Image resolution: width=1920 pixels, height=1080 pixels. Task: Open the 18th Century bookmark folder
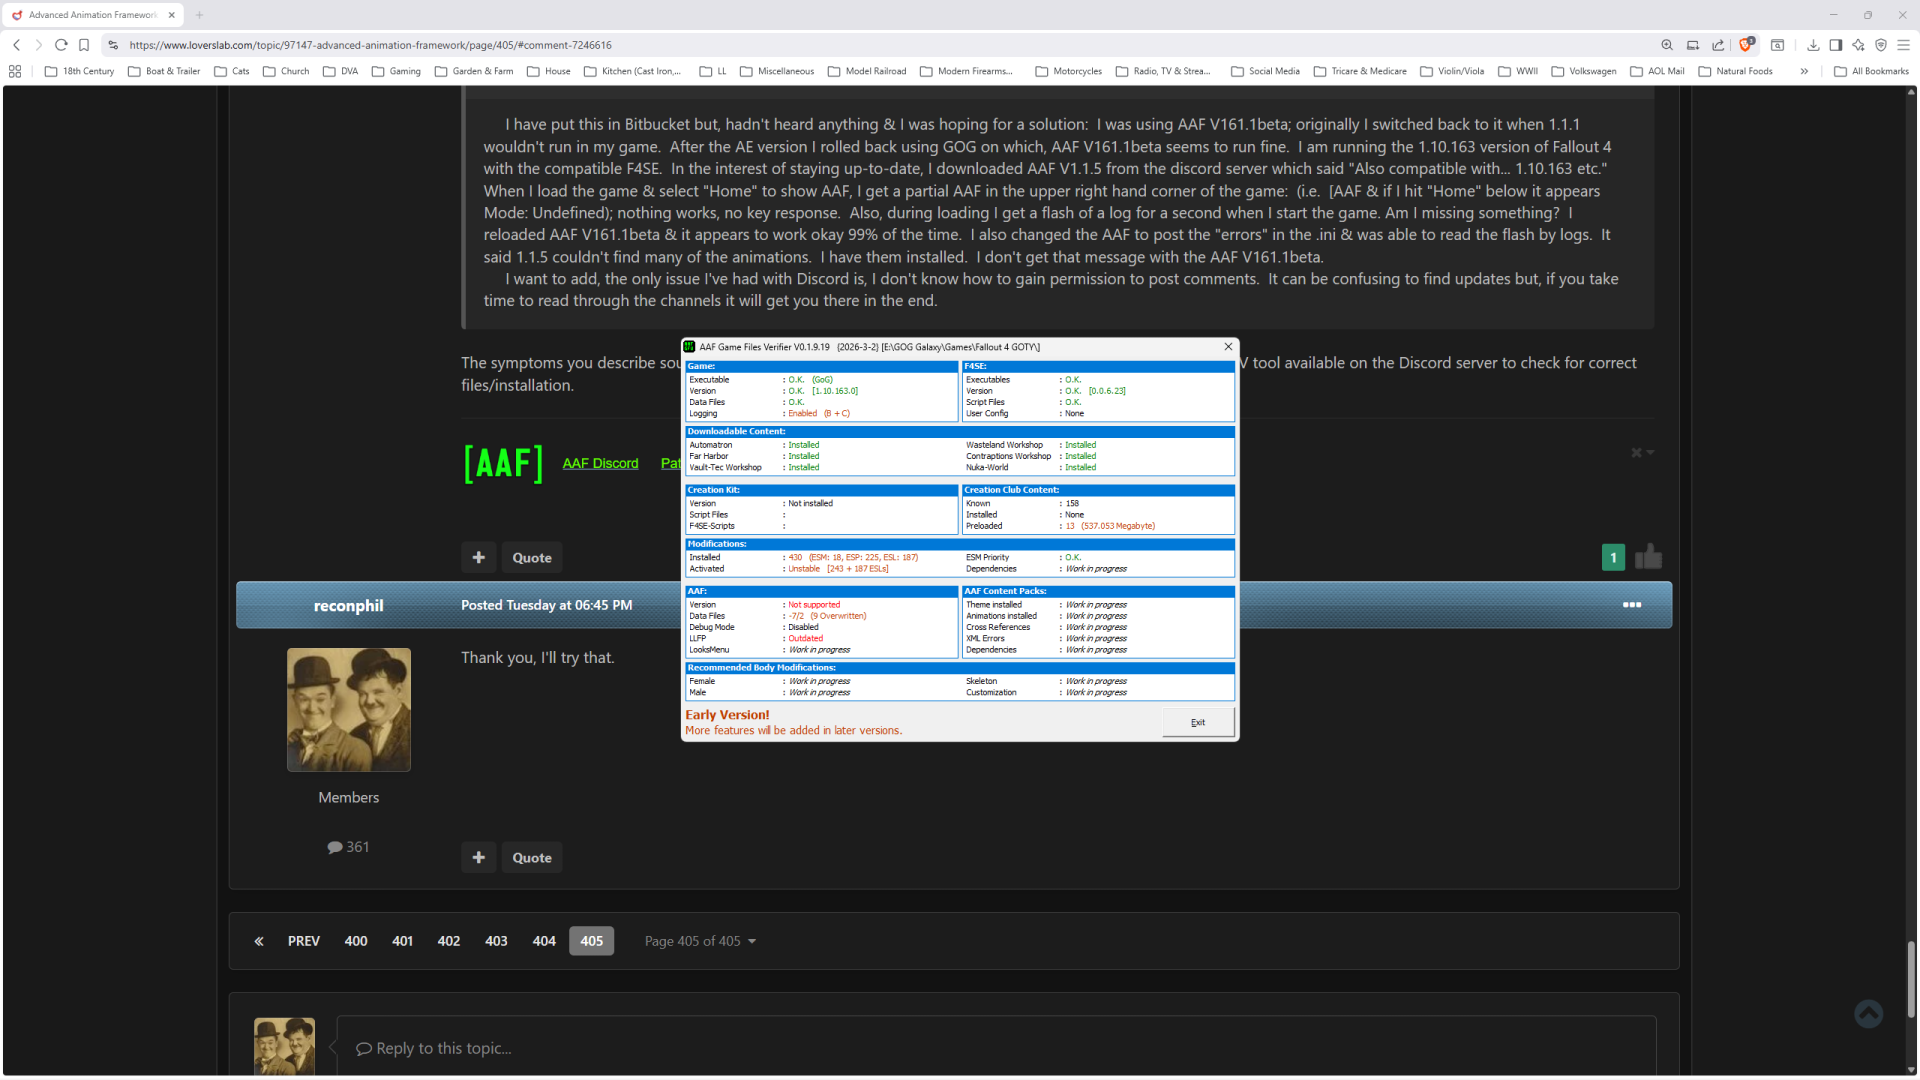(80, 71)
